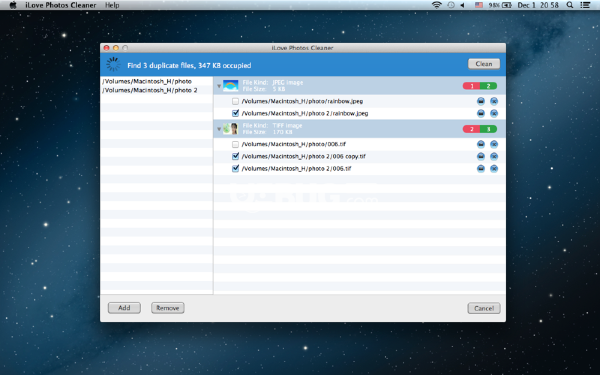
Task: Click the rainbow thumbnail in JPEG group
Action: 230,86
